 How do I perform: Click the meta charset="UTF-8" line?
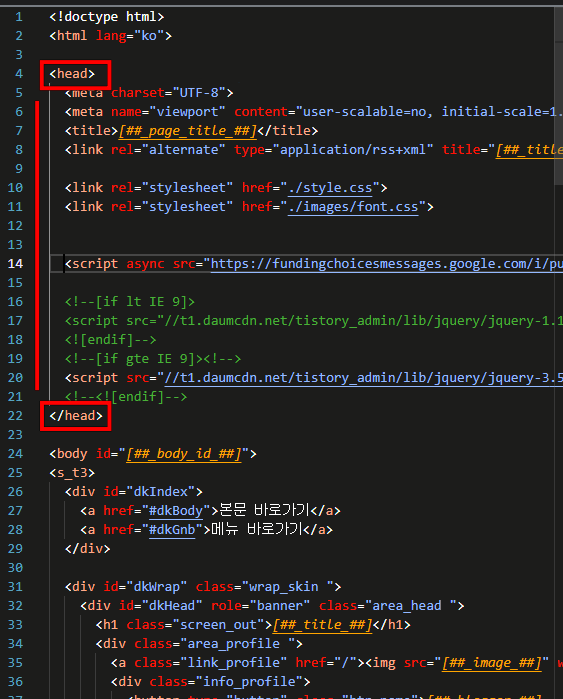[x=149, y=93]
